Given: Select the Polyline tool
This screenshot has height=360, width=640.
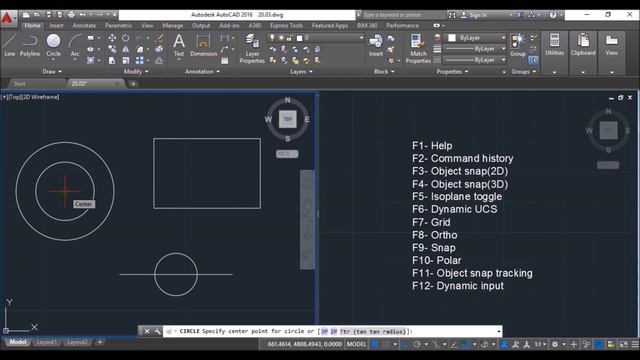Looking at the screenshot, I should coord(30,45).
